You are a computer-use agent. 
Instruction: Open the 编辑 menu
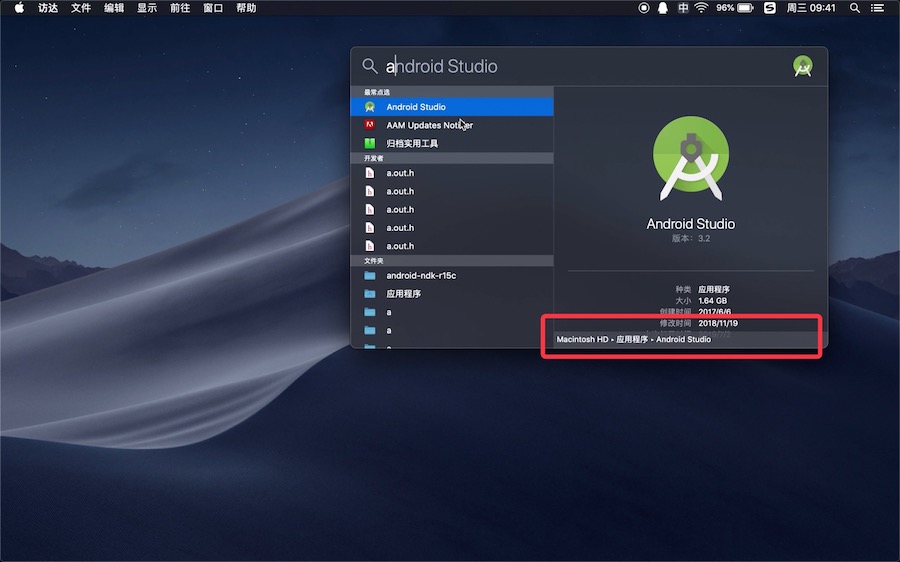point(114,8)
